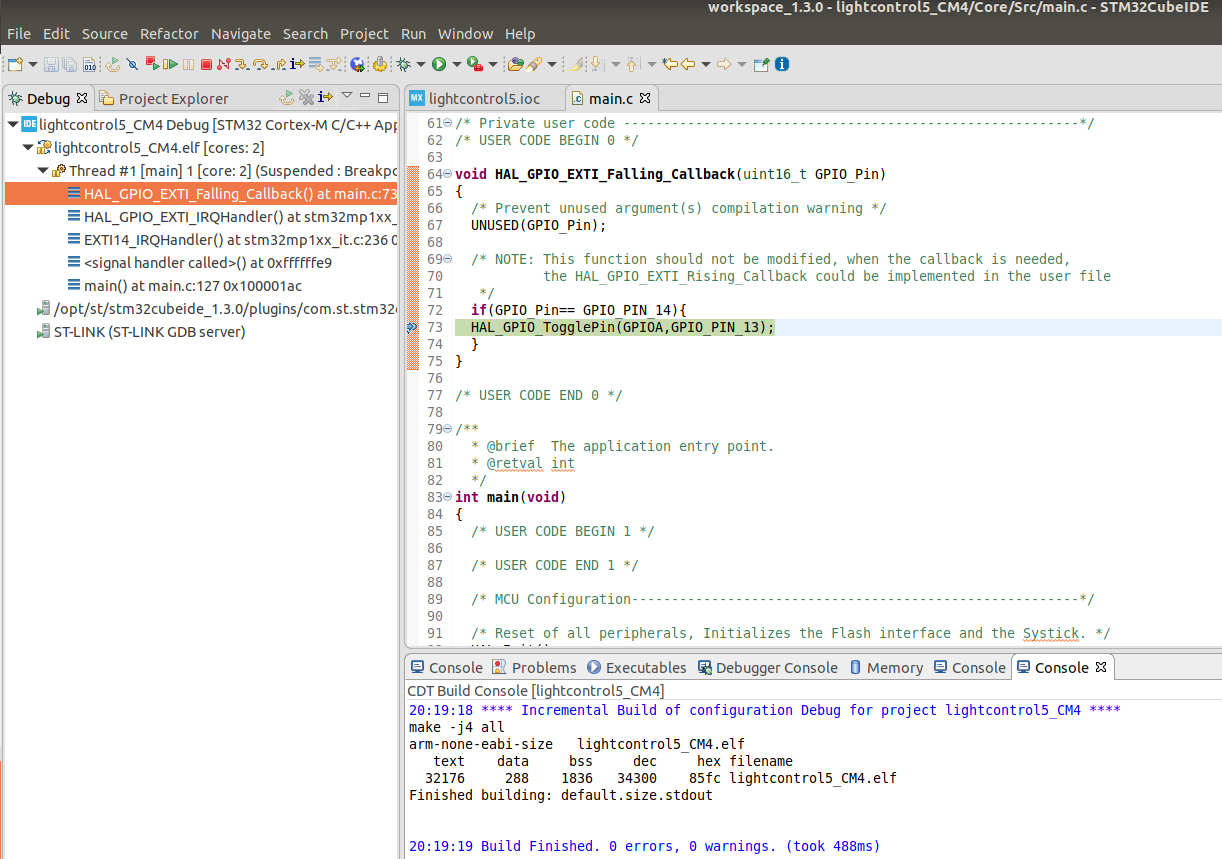Open the Debugger Console tab
This screenshot has width=1222, height=859.
pyautogui.click(x=767, y=667)
